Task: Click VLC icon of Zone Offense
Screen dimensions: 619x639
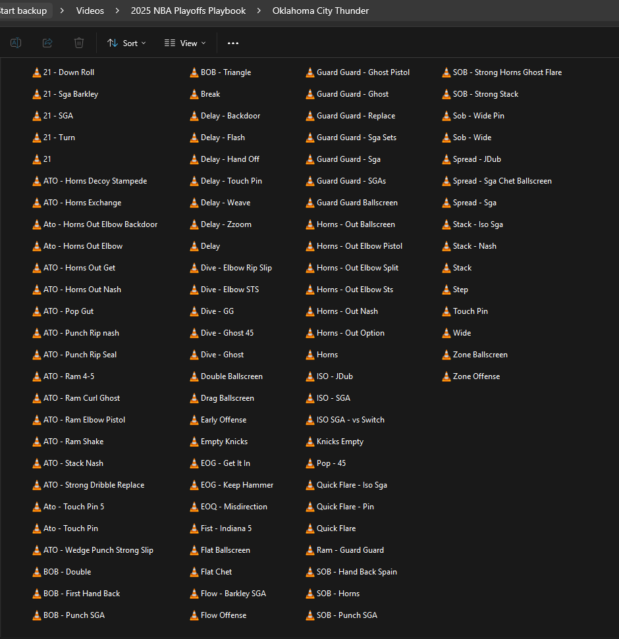Action: click(446, 377)
